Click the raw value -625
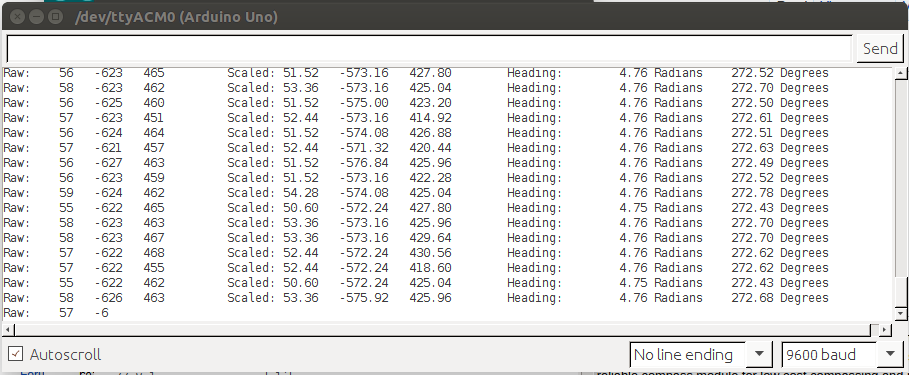 (108, 103)
